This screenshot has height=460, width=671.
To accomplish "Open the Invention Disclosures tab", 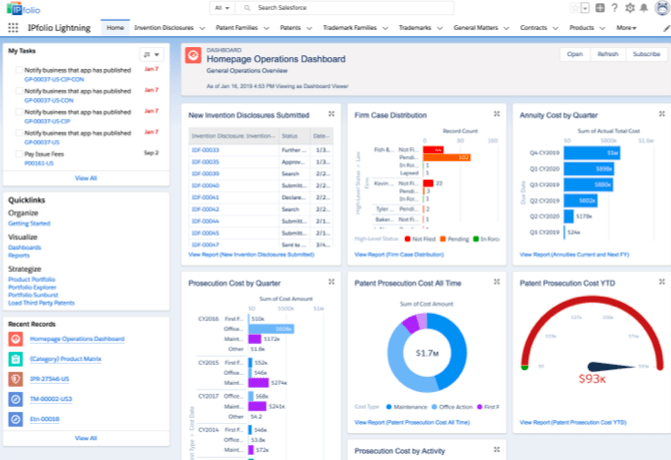I will [x=164, y=28].
